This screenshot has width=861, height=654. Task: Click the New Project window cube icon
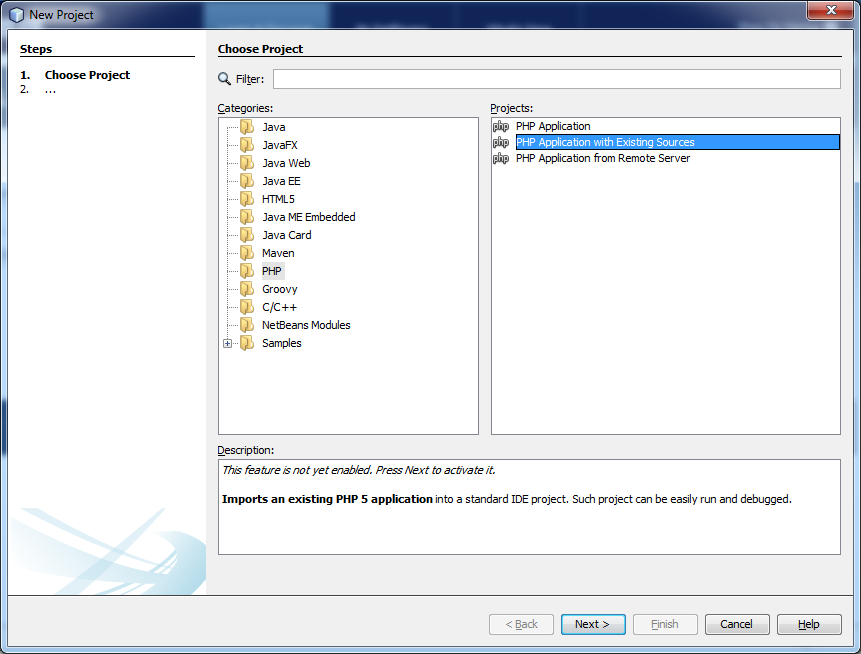(16, 15)
